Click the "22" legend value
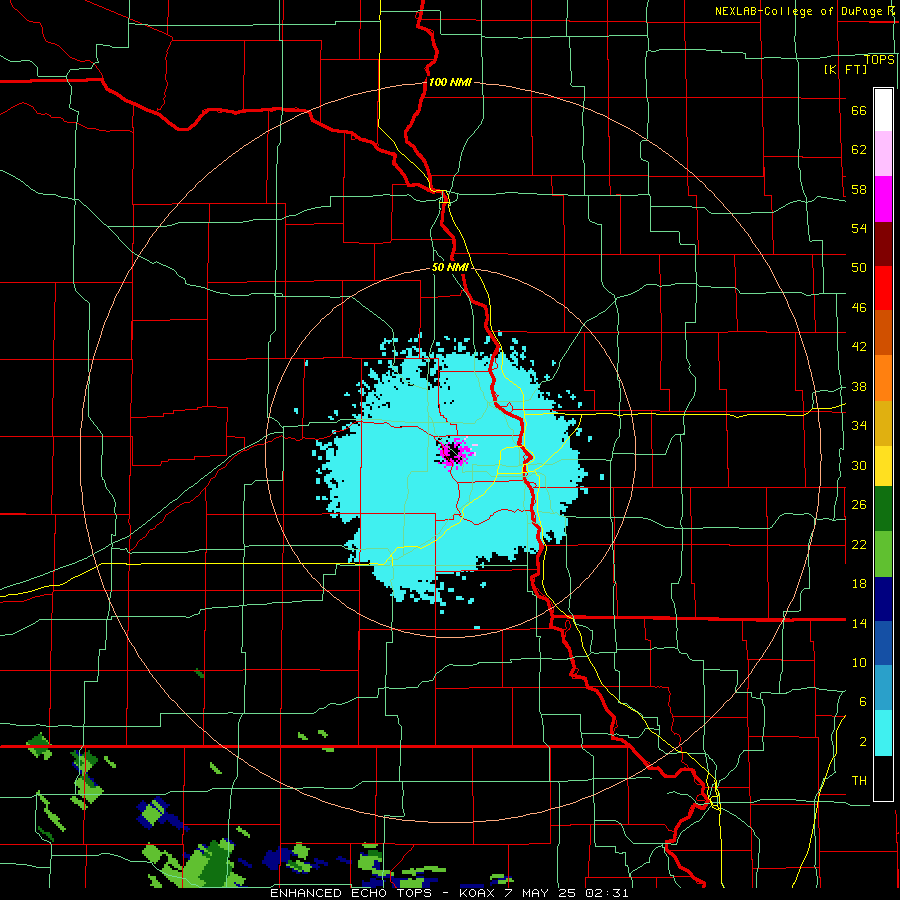The image size is (900, 900). pyautogui.click(x=859, y=544)
